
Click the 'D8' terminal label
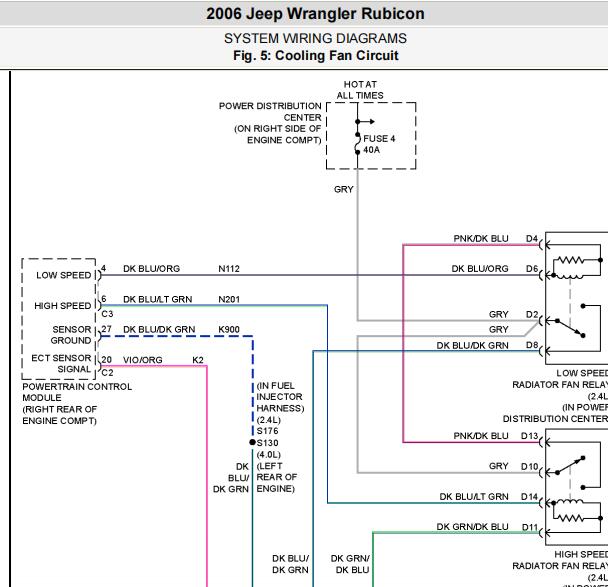point(532,345)
